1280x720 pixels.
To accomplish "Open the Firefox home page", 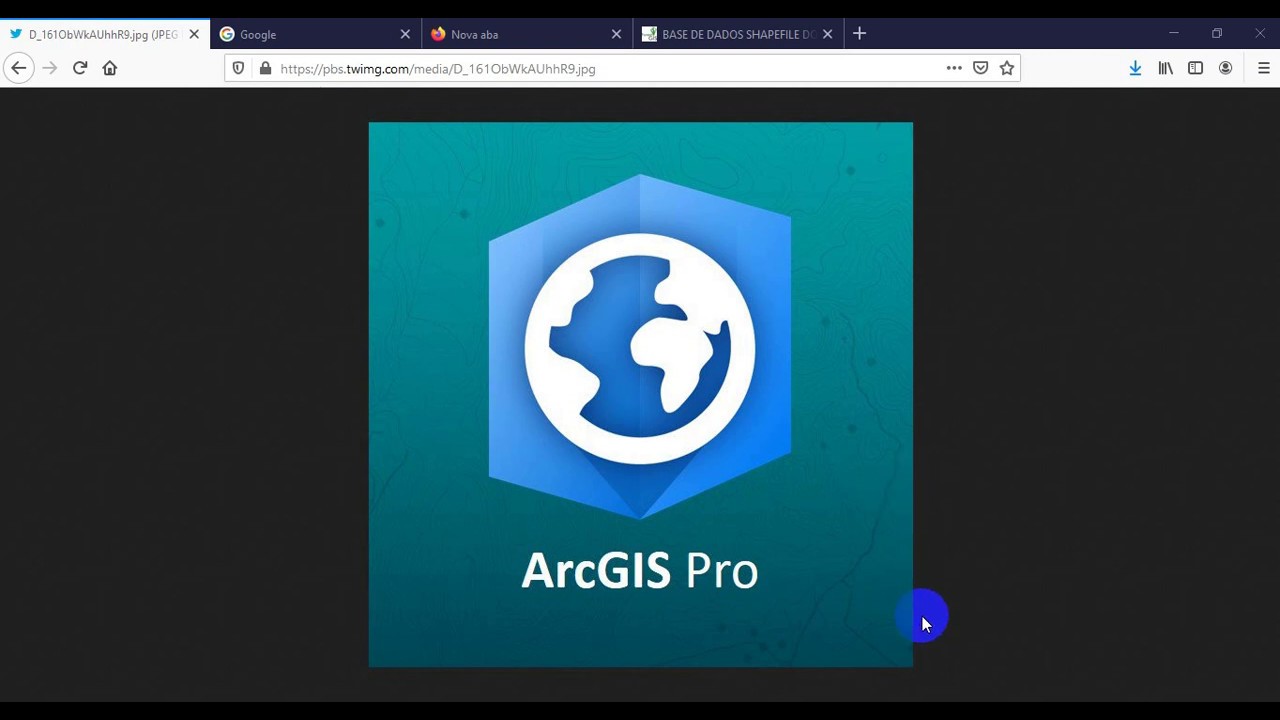I will coord(110,68).
